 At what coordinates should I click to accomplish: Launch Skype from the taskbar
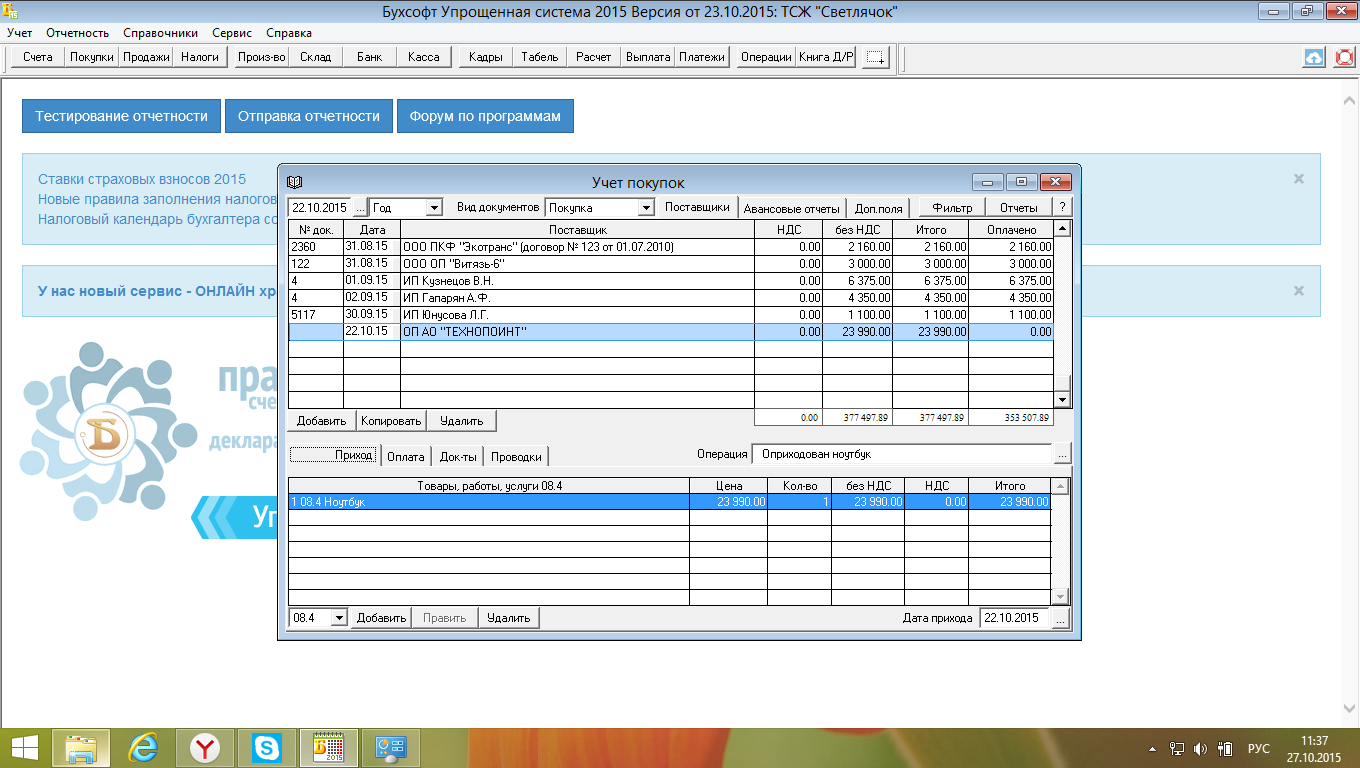tap(267, 747)
